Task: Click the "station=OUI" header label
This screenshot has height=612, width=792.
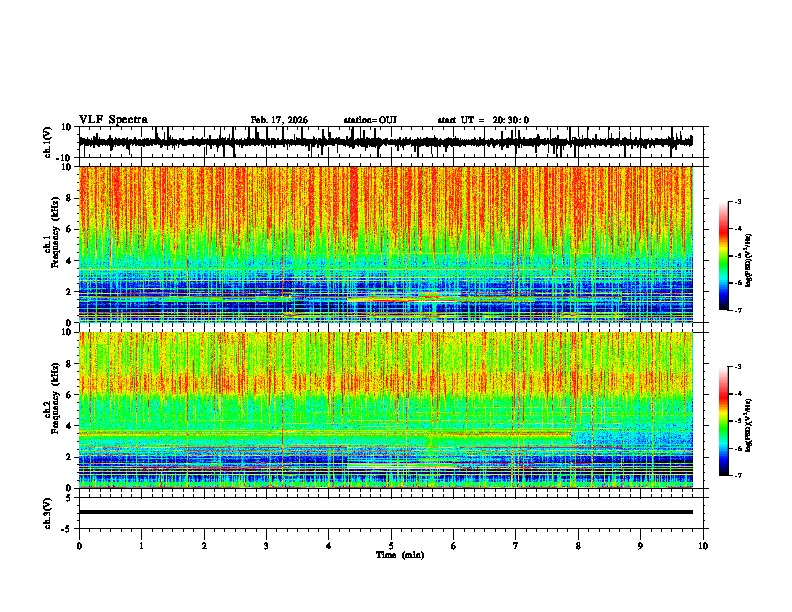Action: point(370,120)
